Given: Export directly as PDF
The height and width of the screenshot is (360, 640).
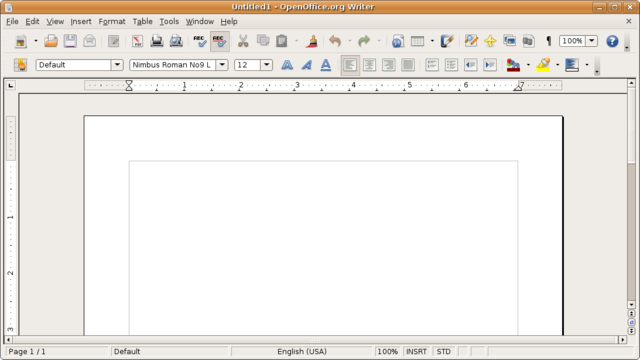Looking at the screenshot, I should (x=137, y=41).
